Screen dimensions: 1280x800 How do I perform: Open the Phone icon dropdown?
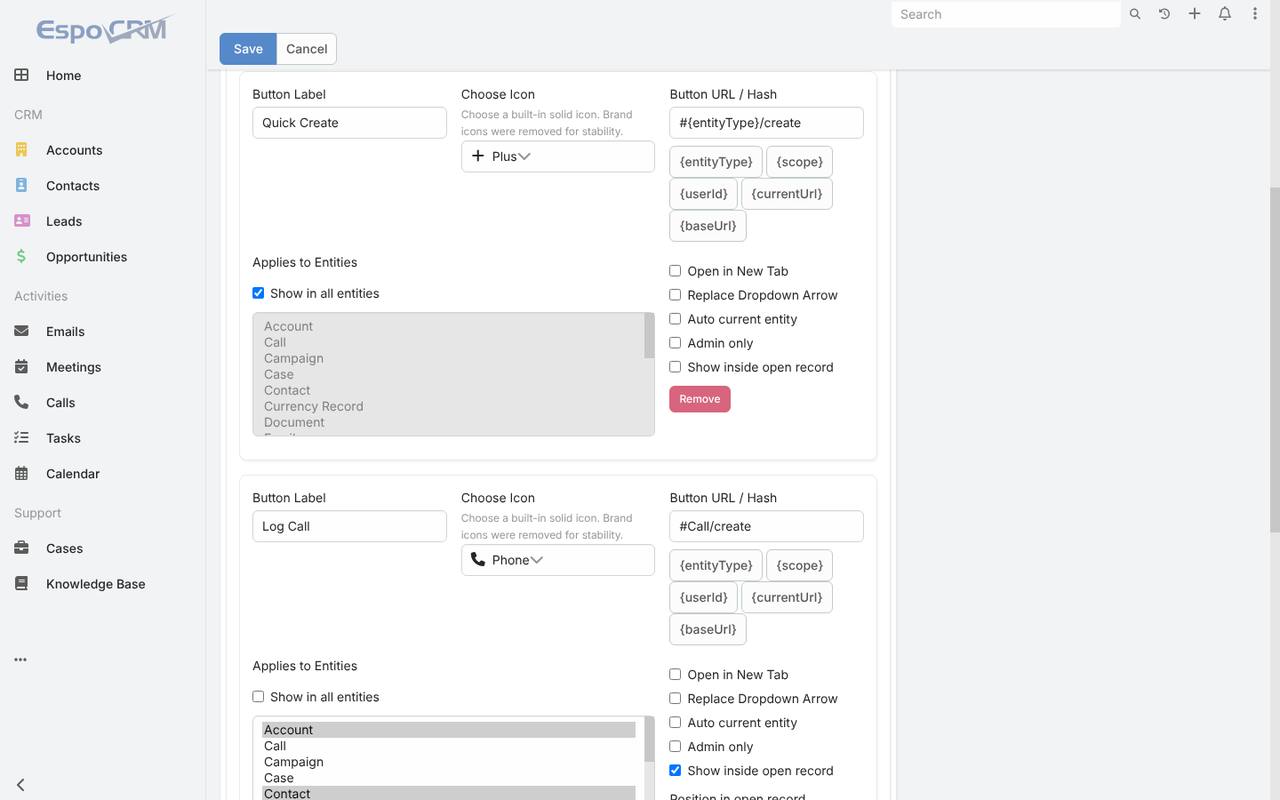(558, 560)
